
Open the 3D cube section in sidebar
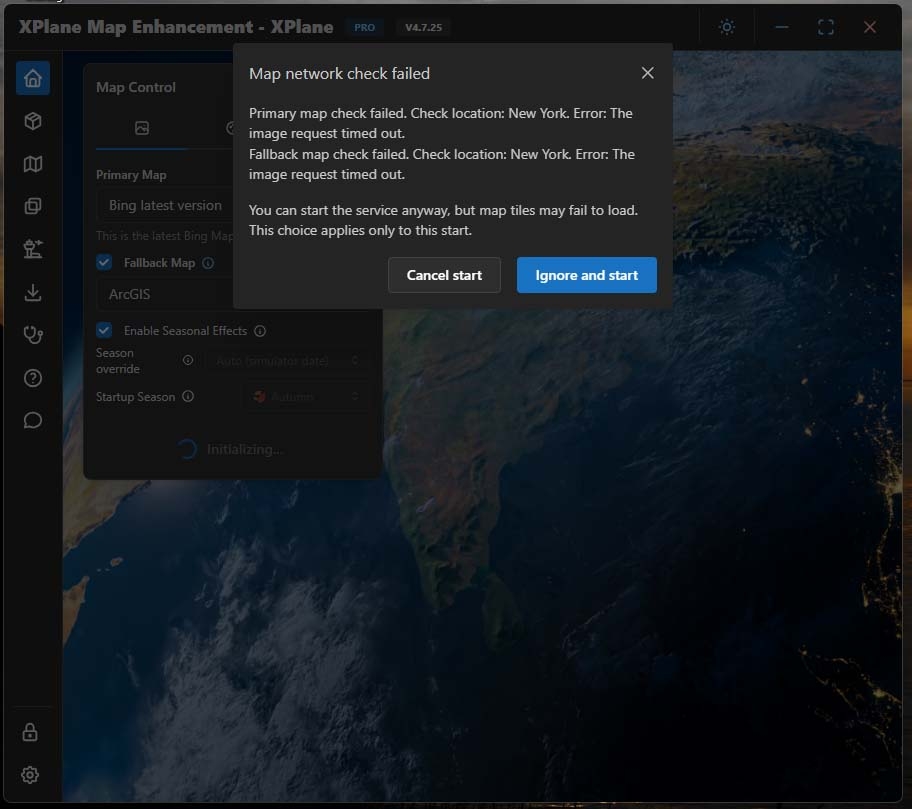(x=33, y=121)
